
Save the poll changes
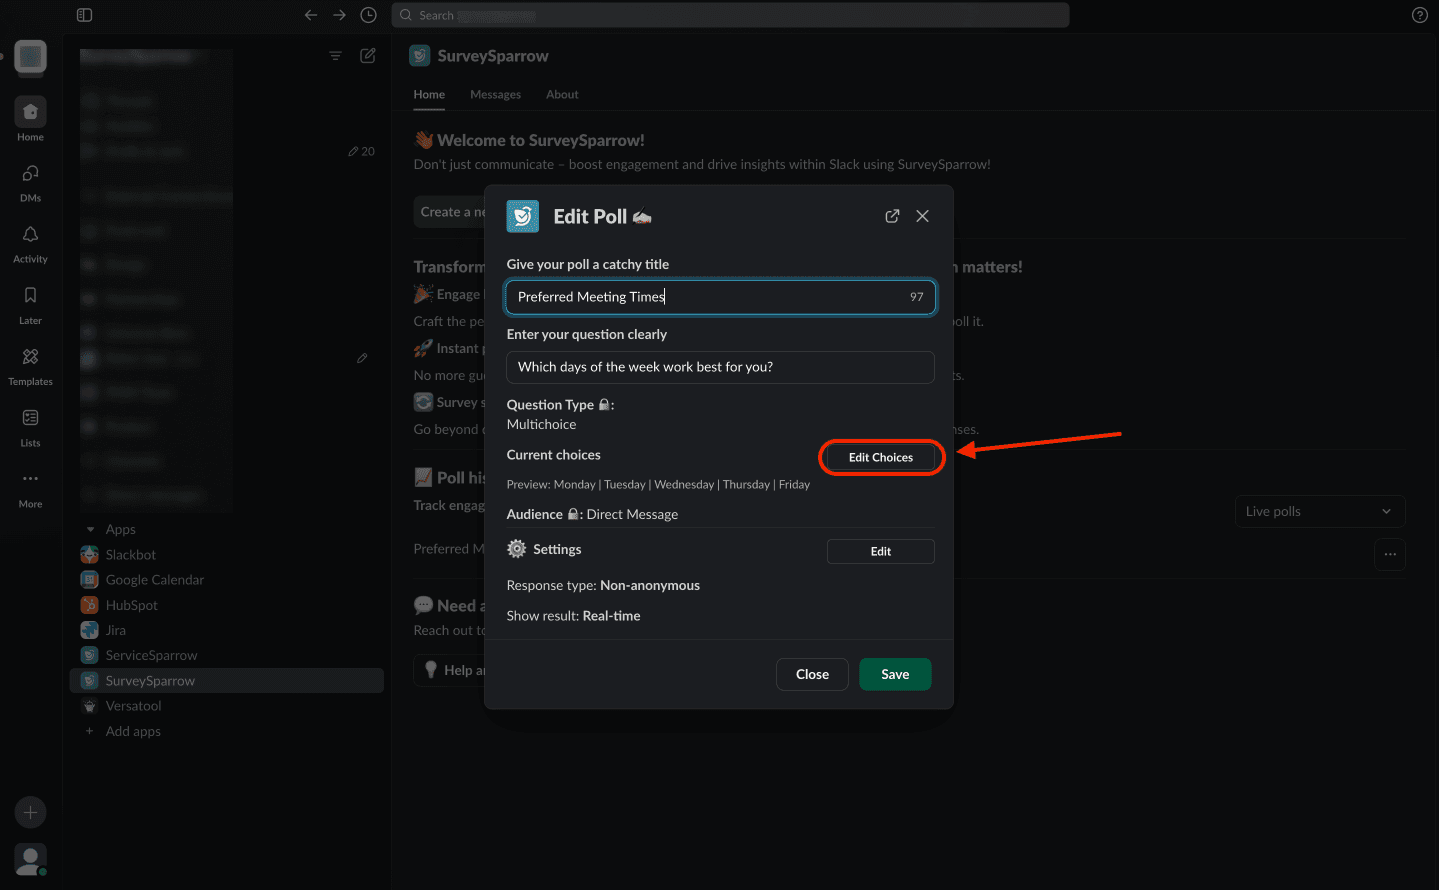895,674
